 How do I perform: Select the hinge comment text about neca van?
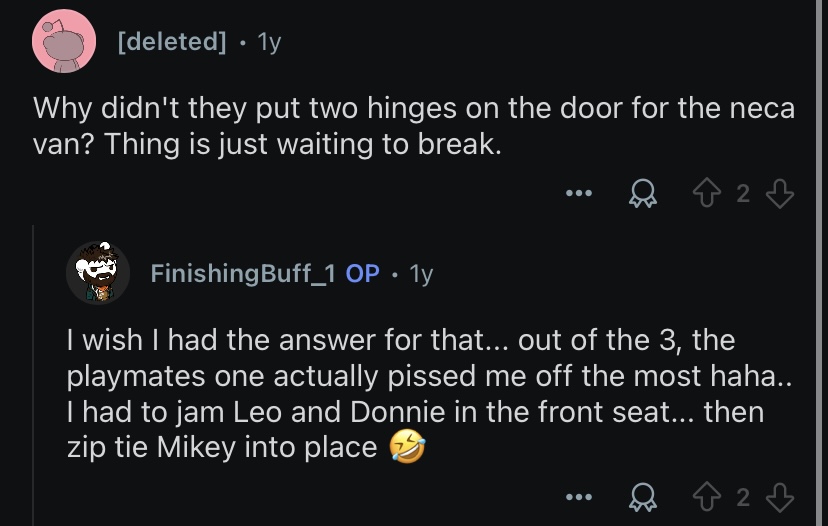pyautogui.click(x=414, y=126)
